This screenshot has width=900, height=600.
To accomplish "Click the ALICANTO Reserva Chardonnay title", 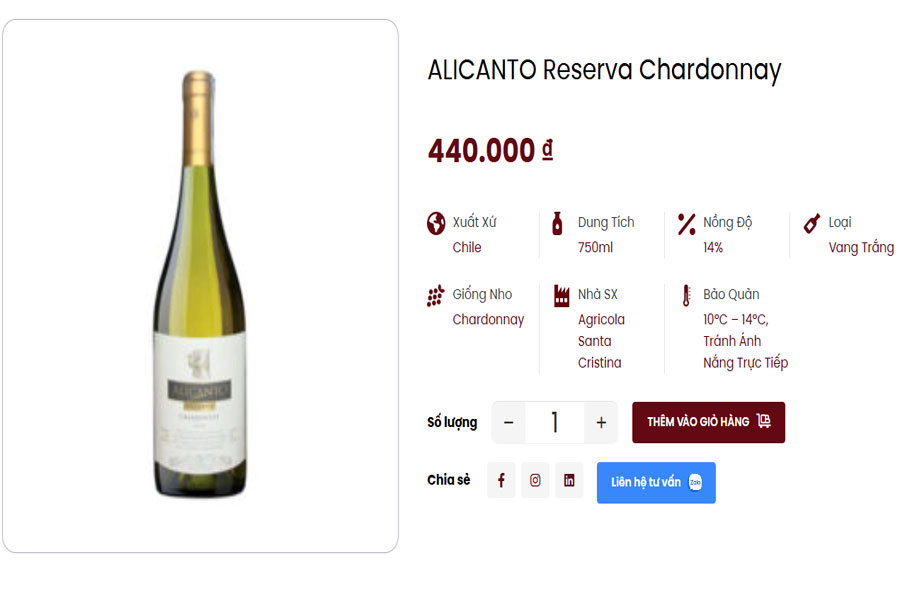I will pyautogui.click(x=605, y=71).
